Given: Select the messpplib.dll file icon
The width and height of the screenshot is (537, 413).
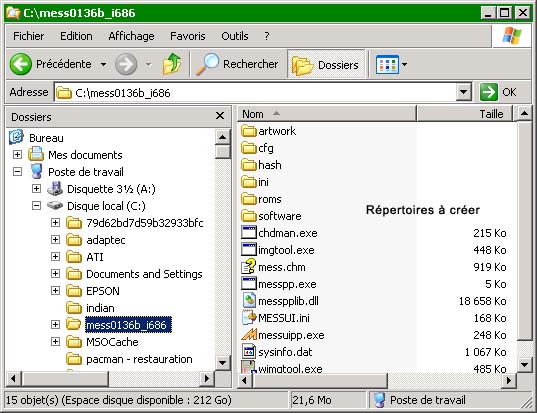Looking at the screenshot, I should point(249,300).
